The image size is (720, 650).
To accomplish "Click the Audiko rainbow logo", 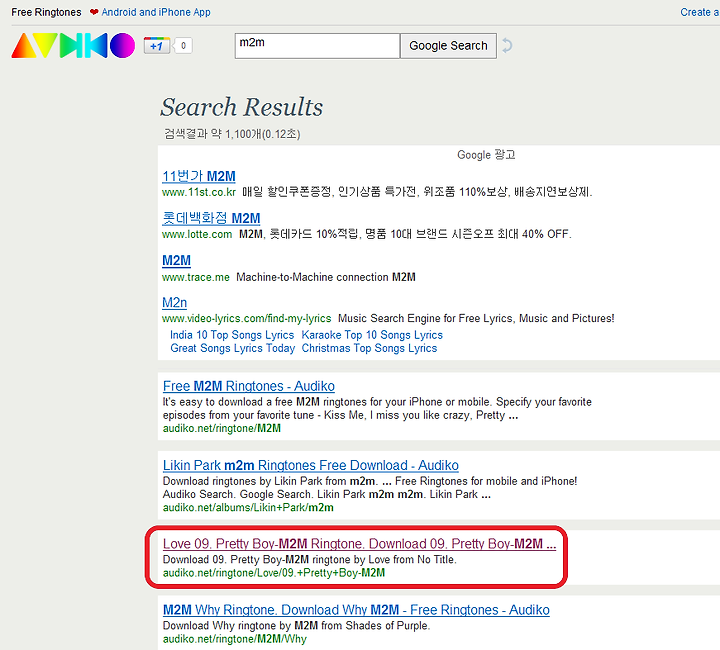I will click(73, 45).
